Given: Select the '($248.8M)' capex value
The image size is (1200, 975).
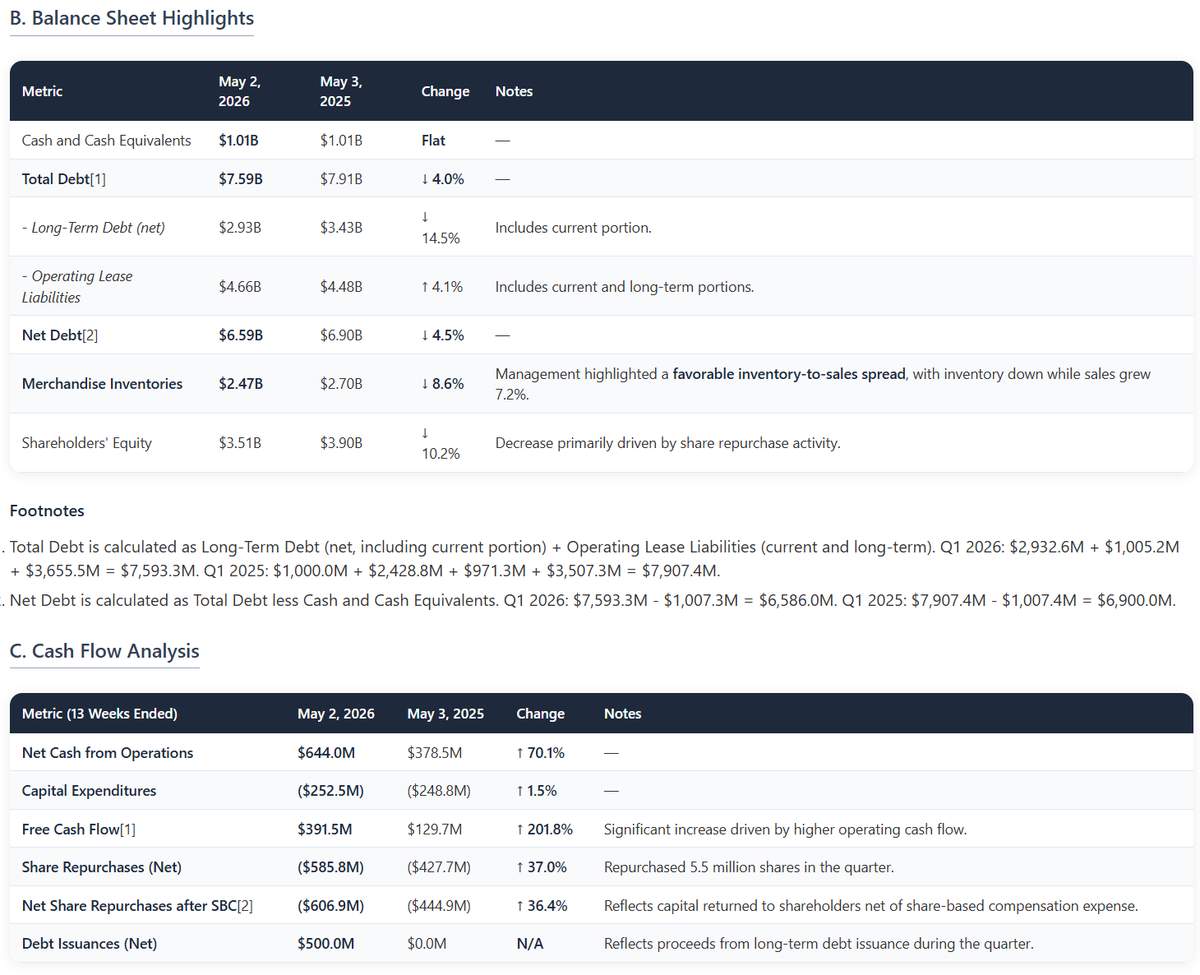Looking at the screenshot, I should (439, 790).
